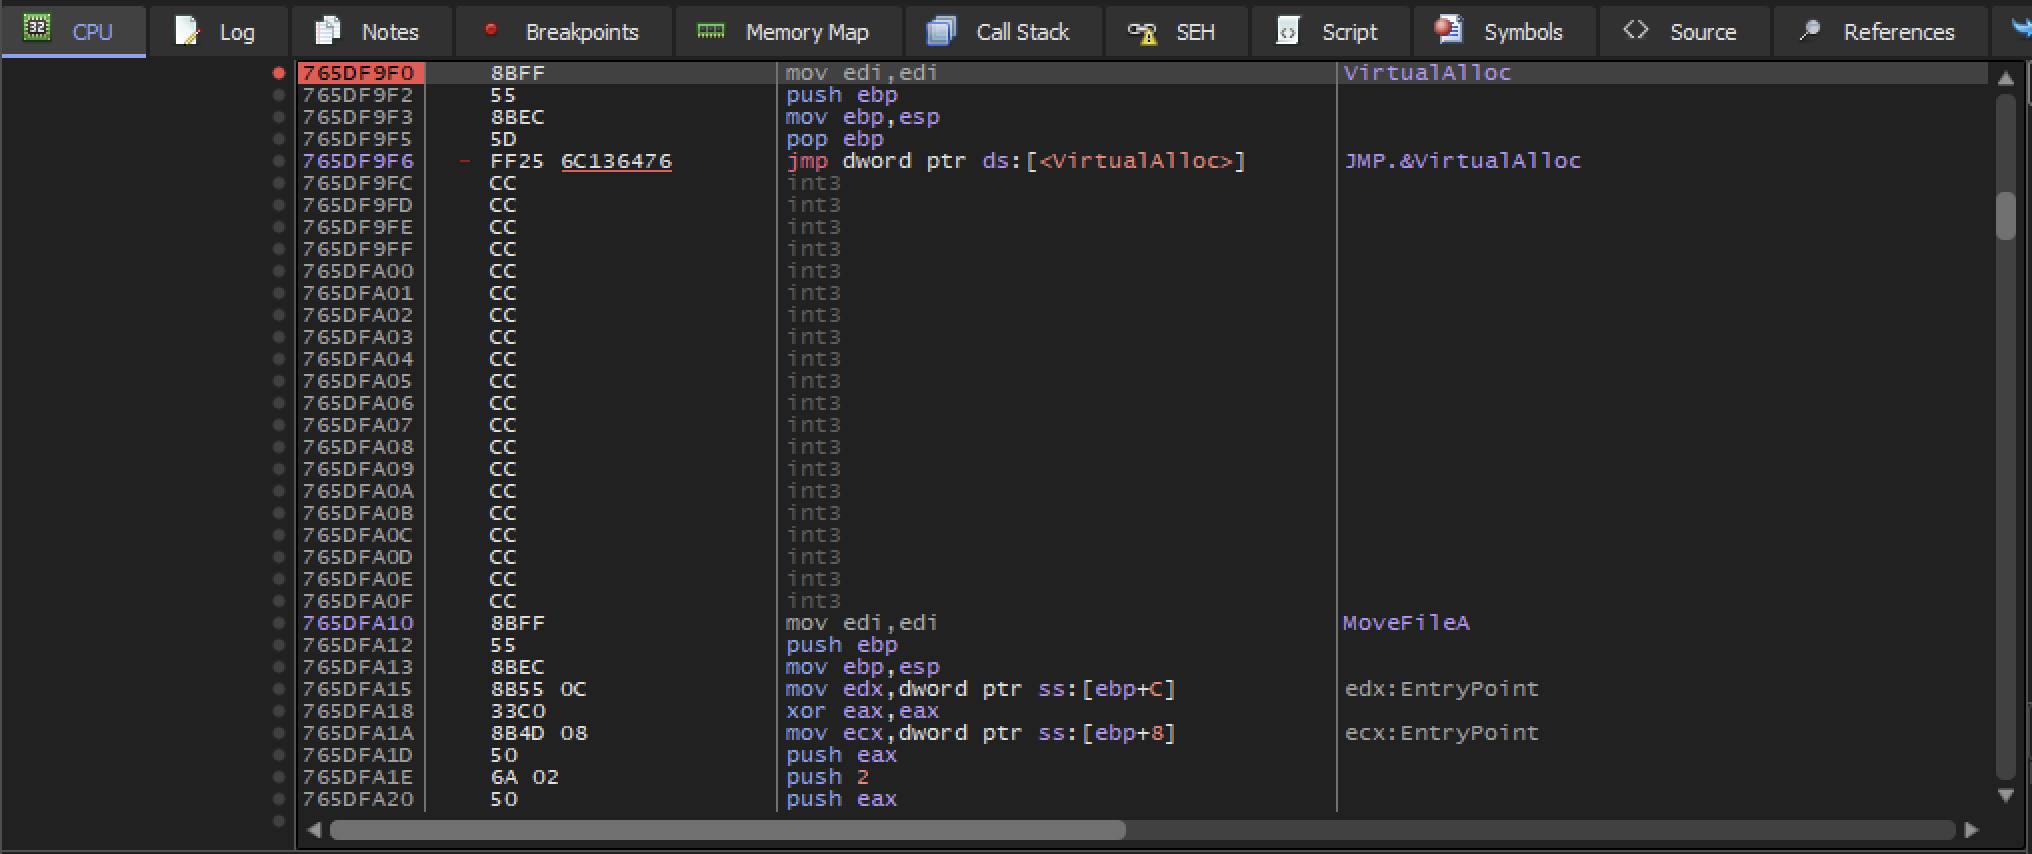The height and width of the screenshot is (854, 2032).
Task: Click the Call Stack windows icon
Action: point(941,31)
